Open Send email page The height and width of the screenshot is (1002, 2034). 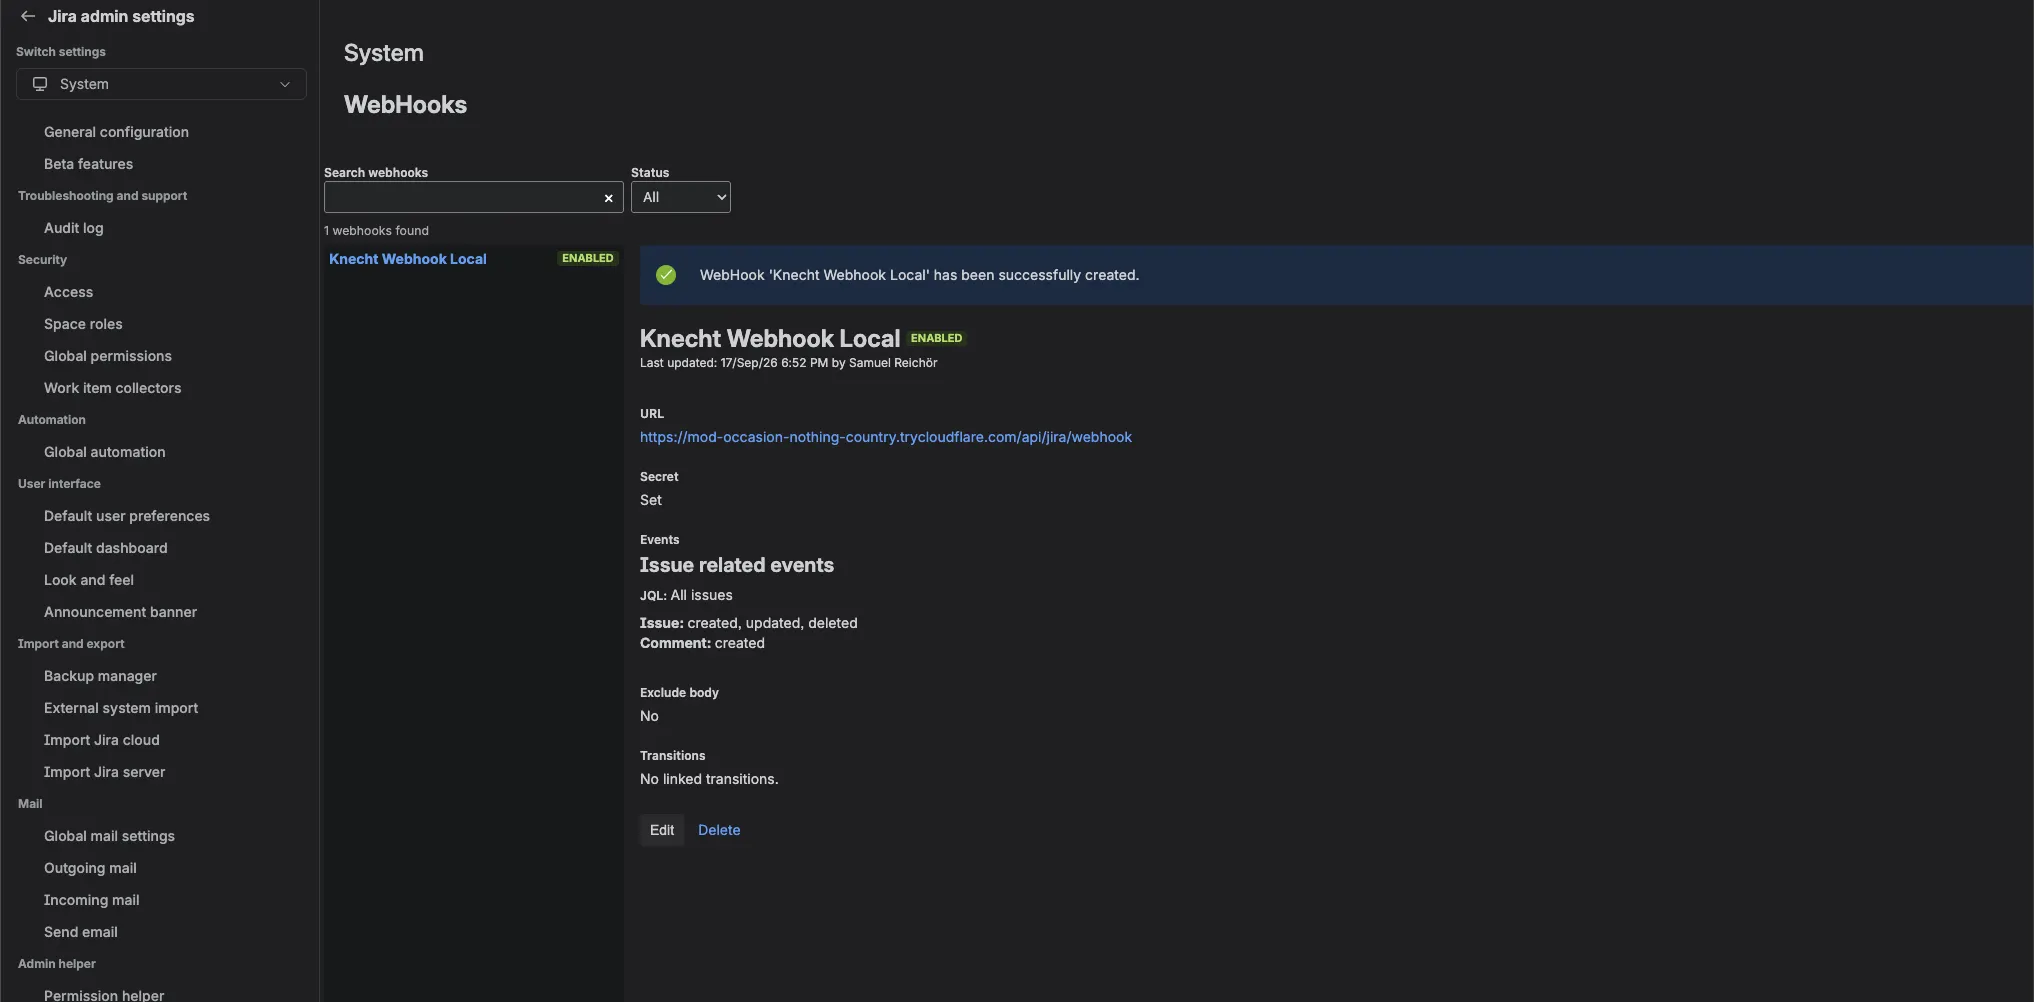[x=80, y=932]
